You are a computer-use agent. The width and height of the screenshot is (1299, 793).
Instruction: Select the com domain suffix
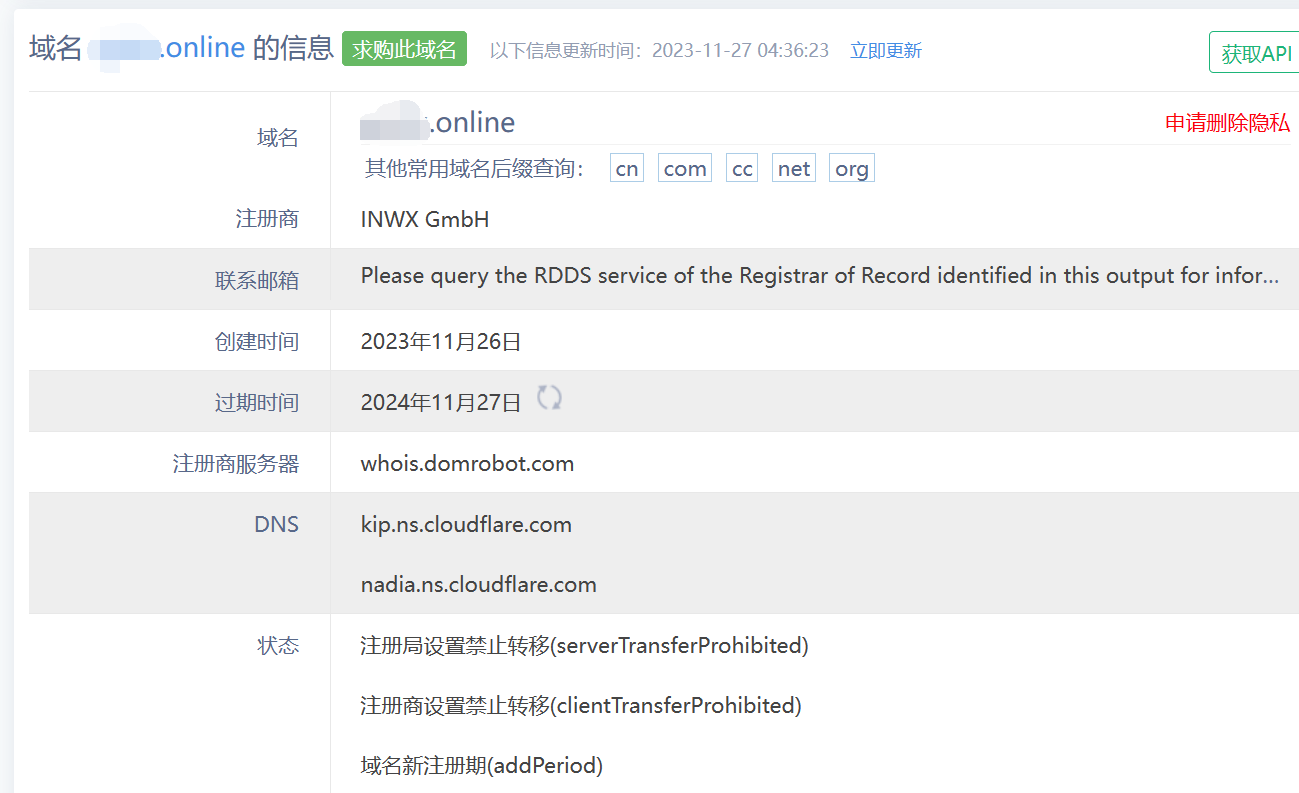coord(684,169)
